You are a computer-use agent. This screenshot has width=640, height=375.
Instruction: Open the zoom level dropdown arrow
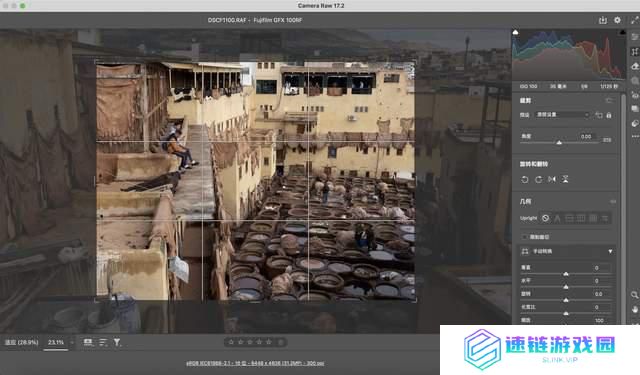(x=72, y=342)
